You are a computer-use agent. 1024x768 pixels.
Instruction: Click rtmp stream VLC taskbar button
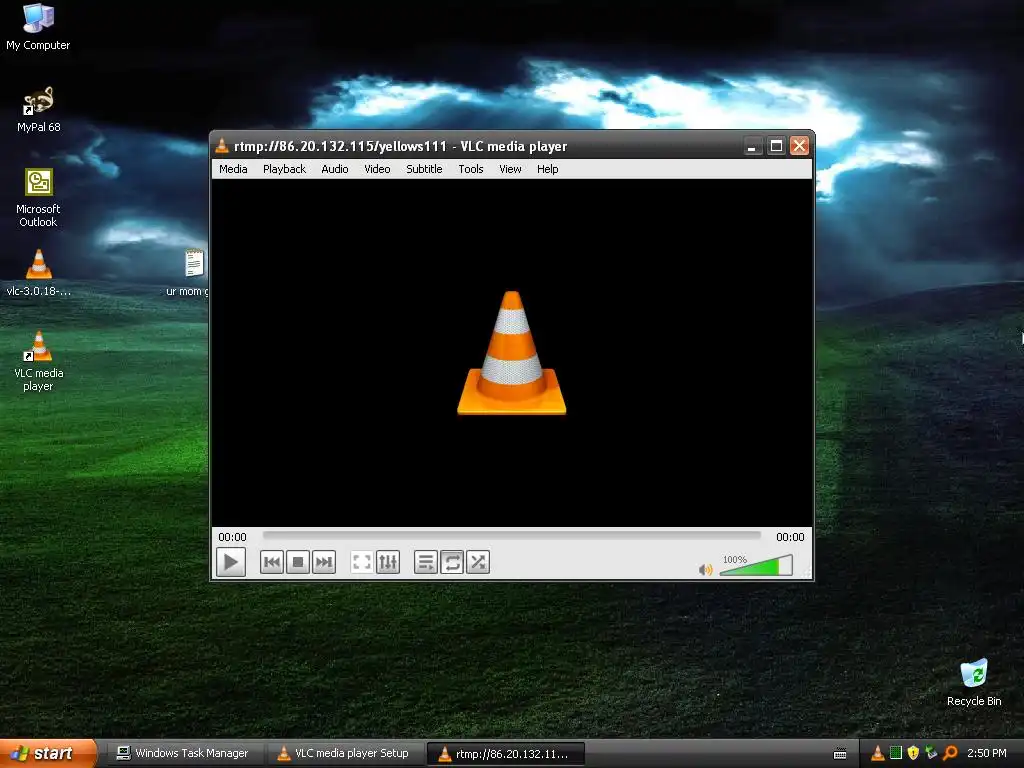(x=505, y=754)
